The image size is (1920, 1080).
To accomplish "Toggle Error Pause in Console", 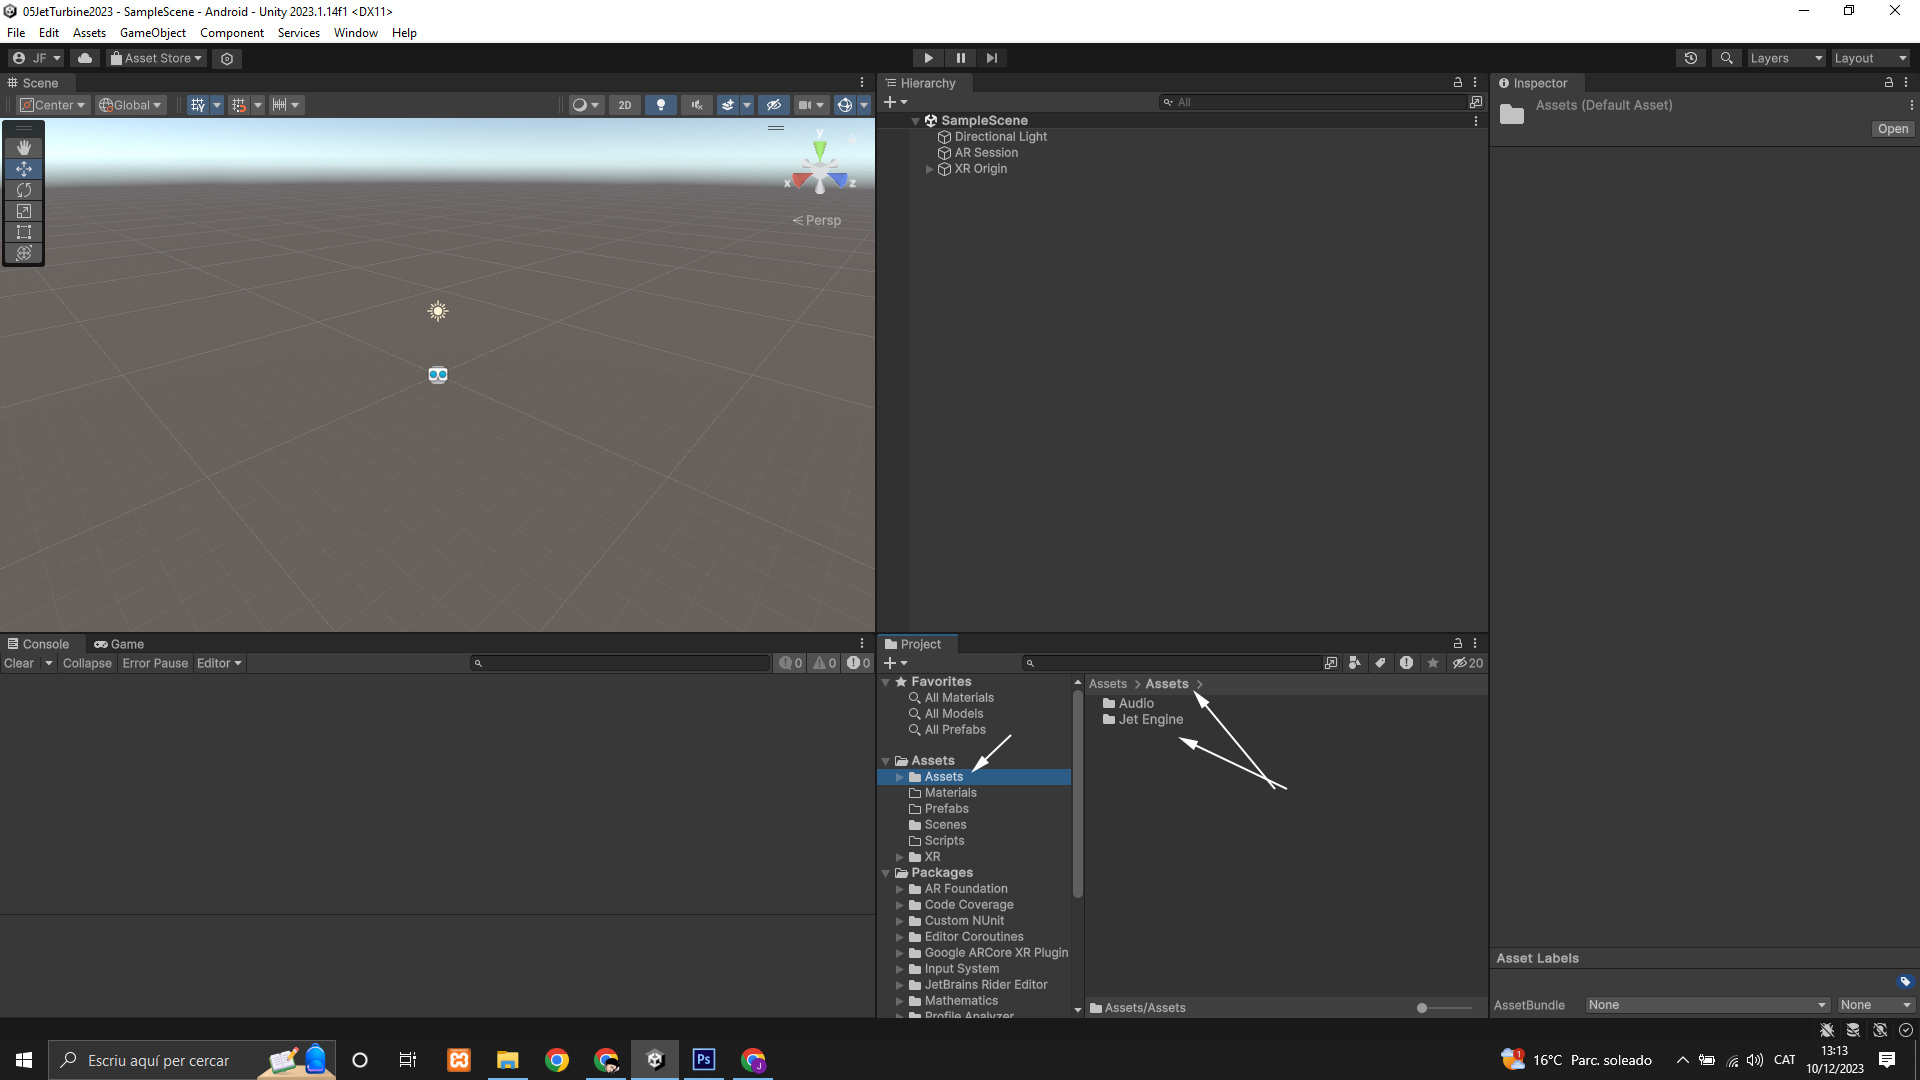I will [155, 663].
